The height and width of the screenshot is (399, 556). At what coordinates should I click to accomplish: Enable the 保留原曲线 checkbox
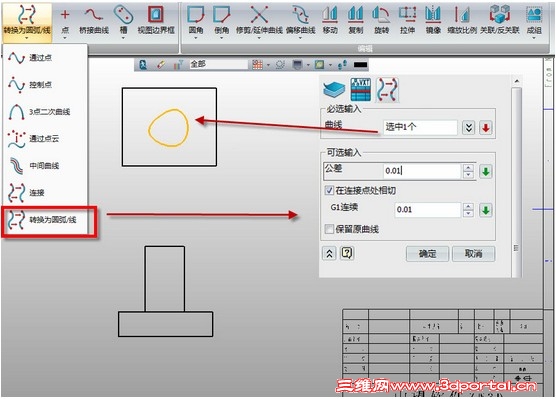pyautogui.click(x=329, y=229)
